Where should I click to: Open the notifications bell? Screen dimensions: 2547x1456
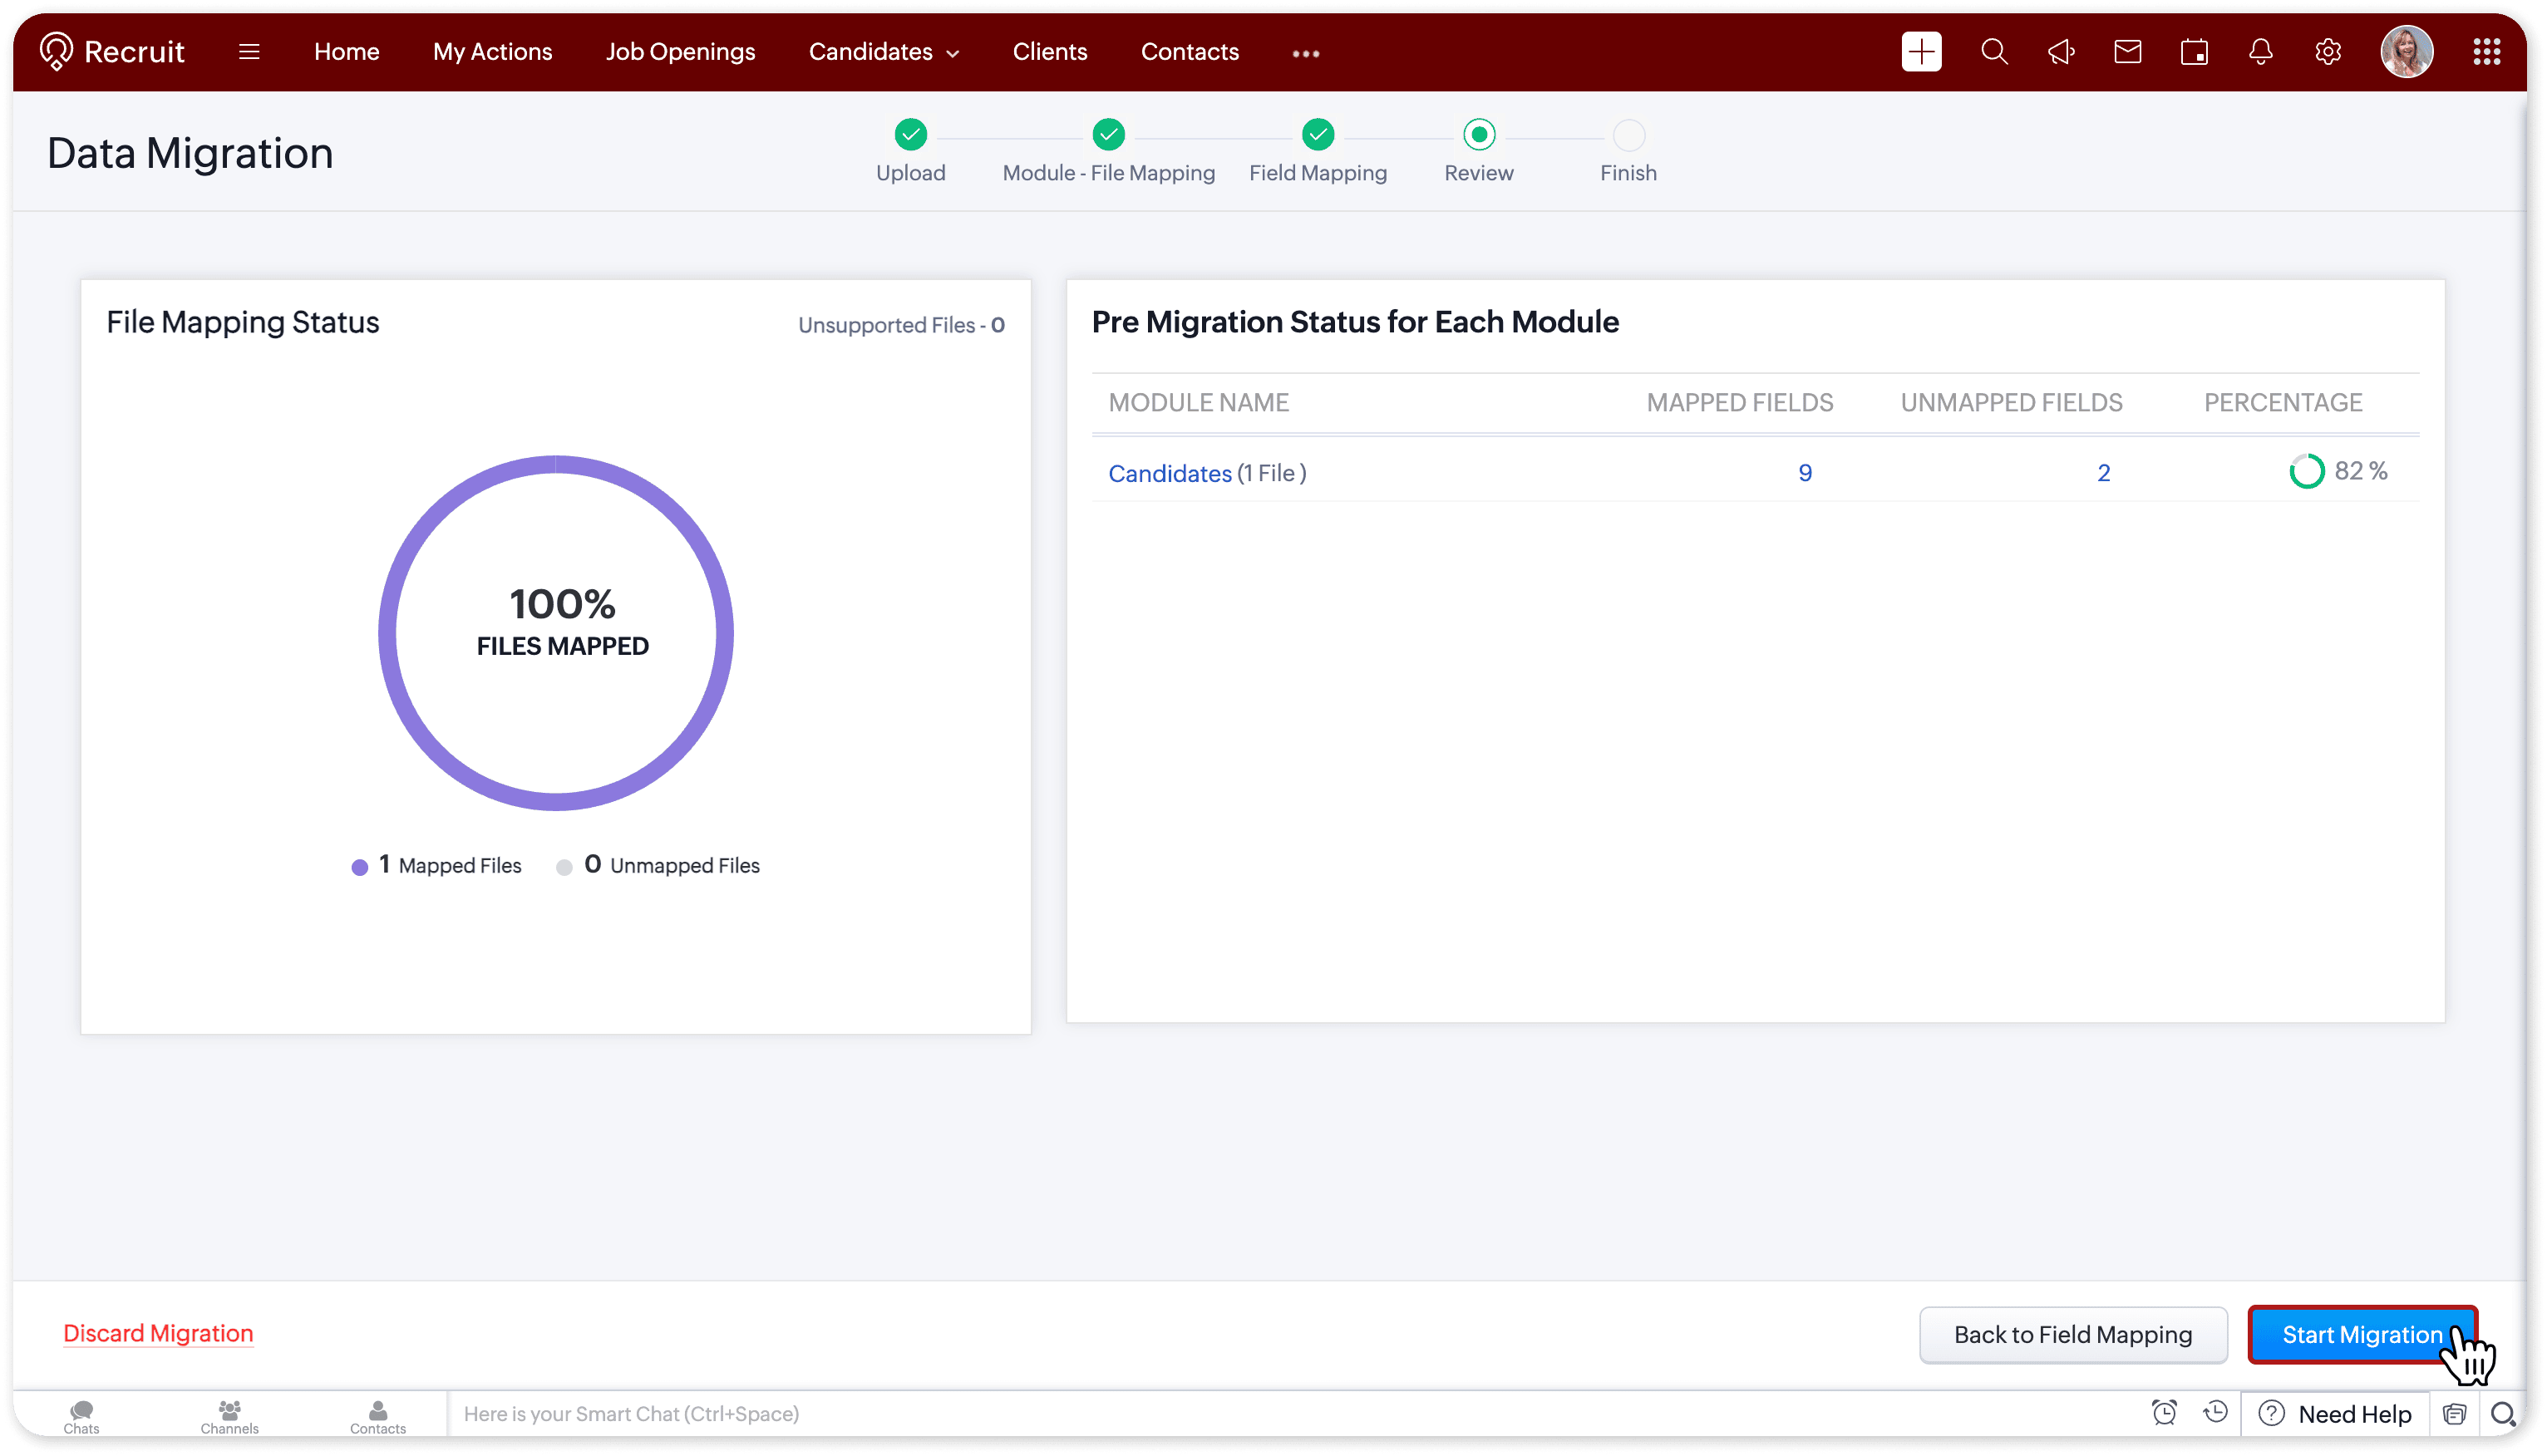2261,52
